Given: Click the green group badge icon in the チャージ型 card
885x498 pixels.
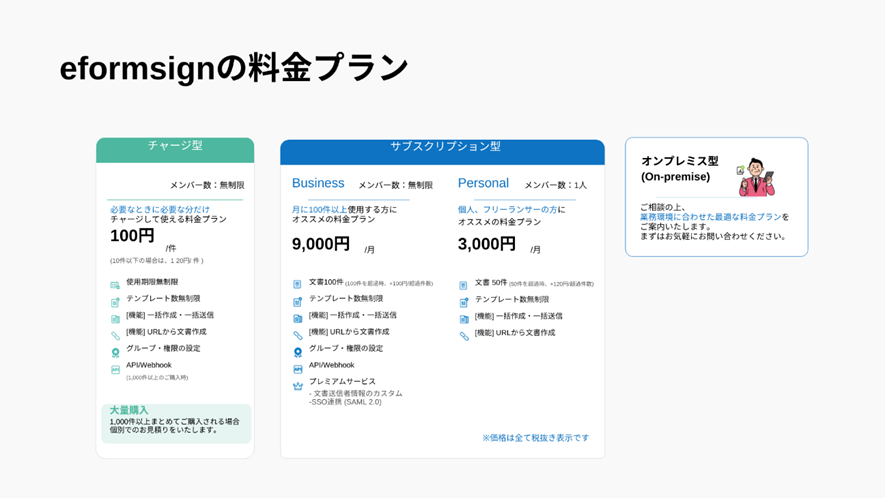Looking at the screenshot, I should pyautogui.click(x=115, y=353).
